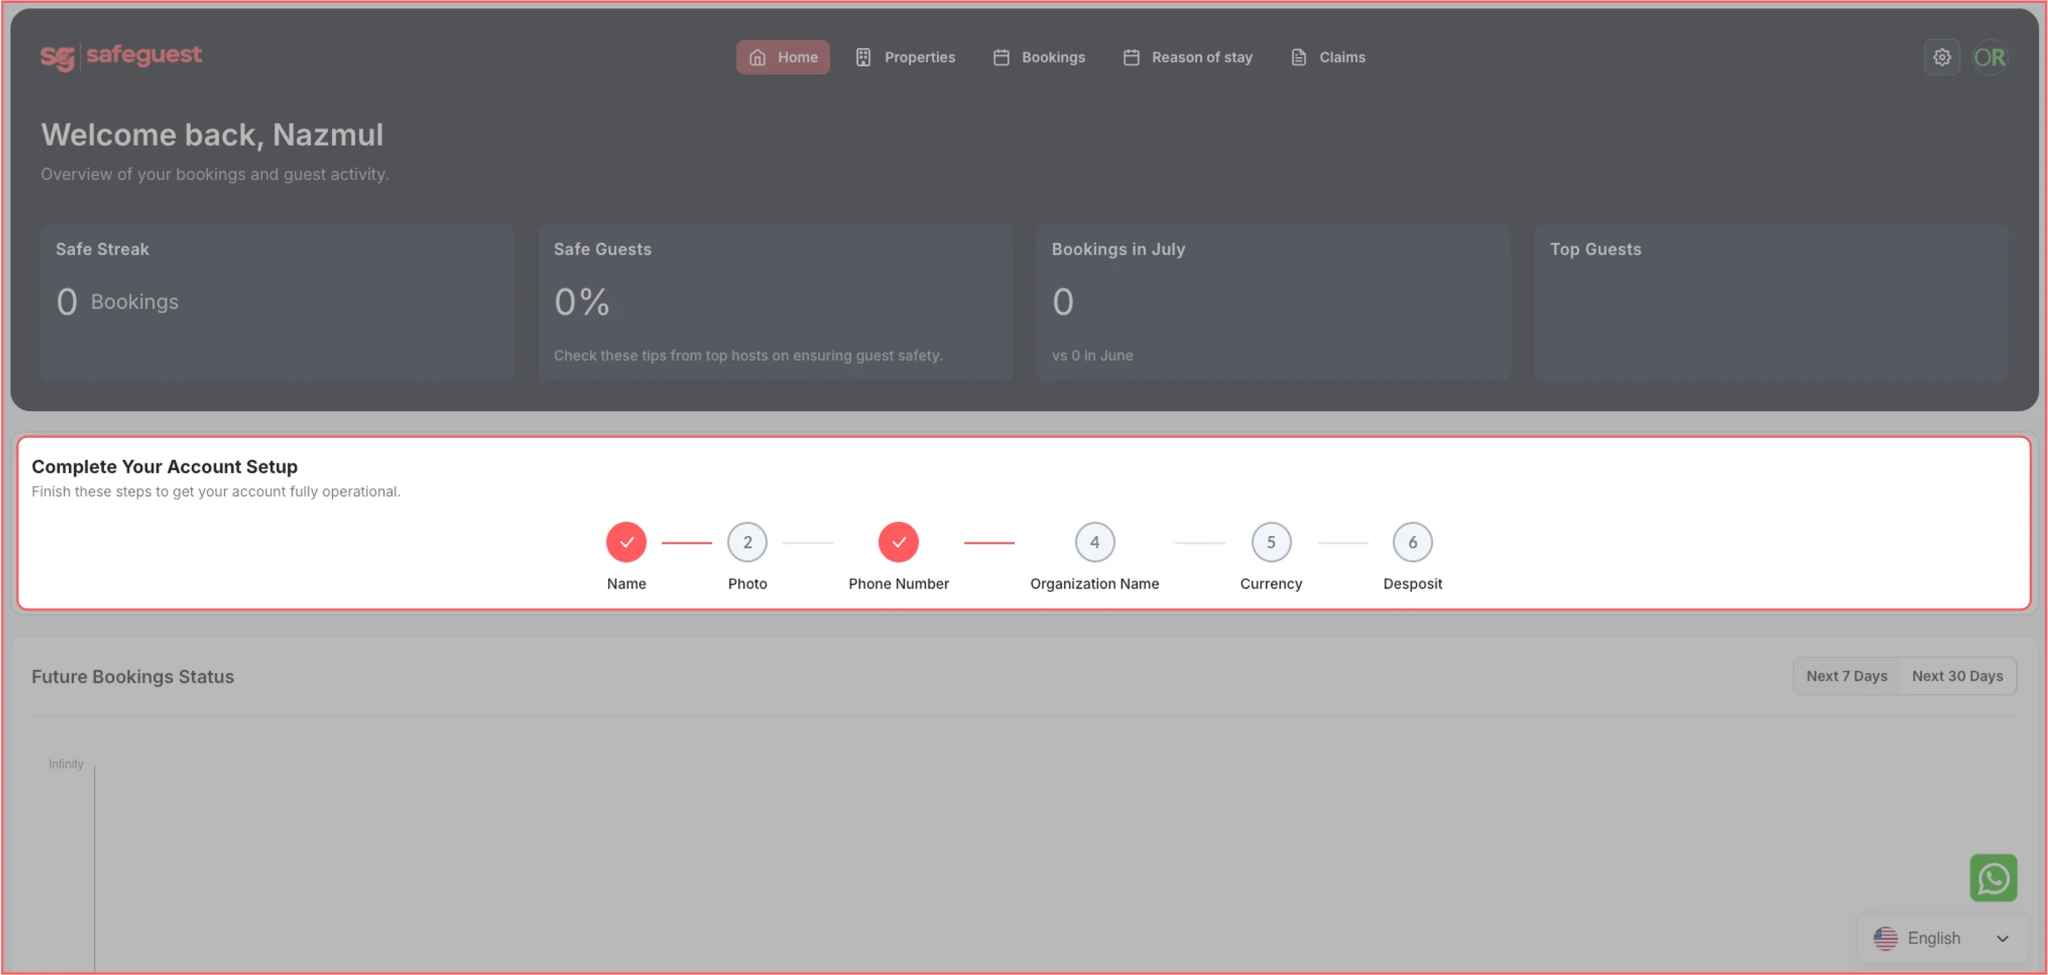Expand the English language dropdown
The width and height of the screenshot is (2048, 975).
coord(1943,938)
